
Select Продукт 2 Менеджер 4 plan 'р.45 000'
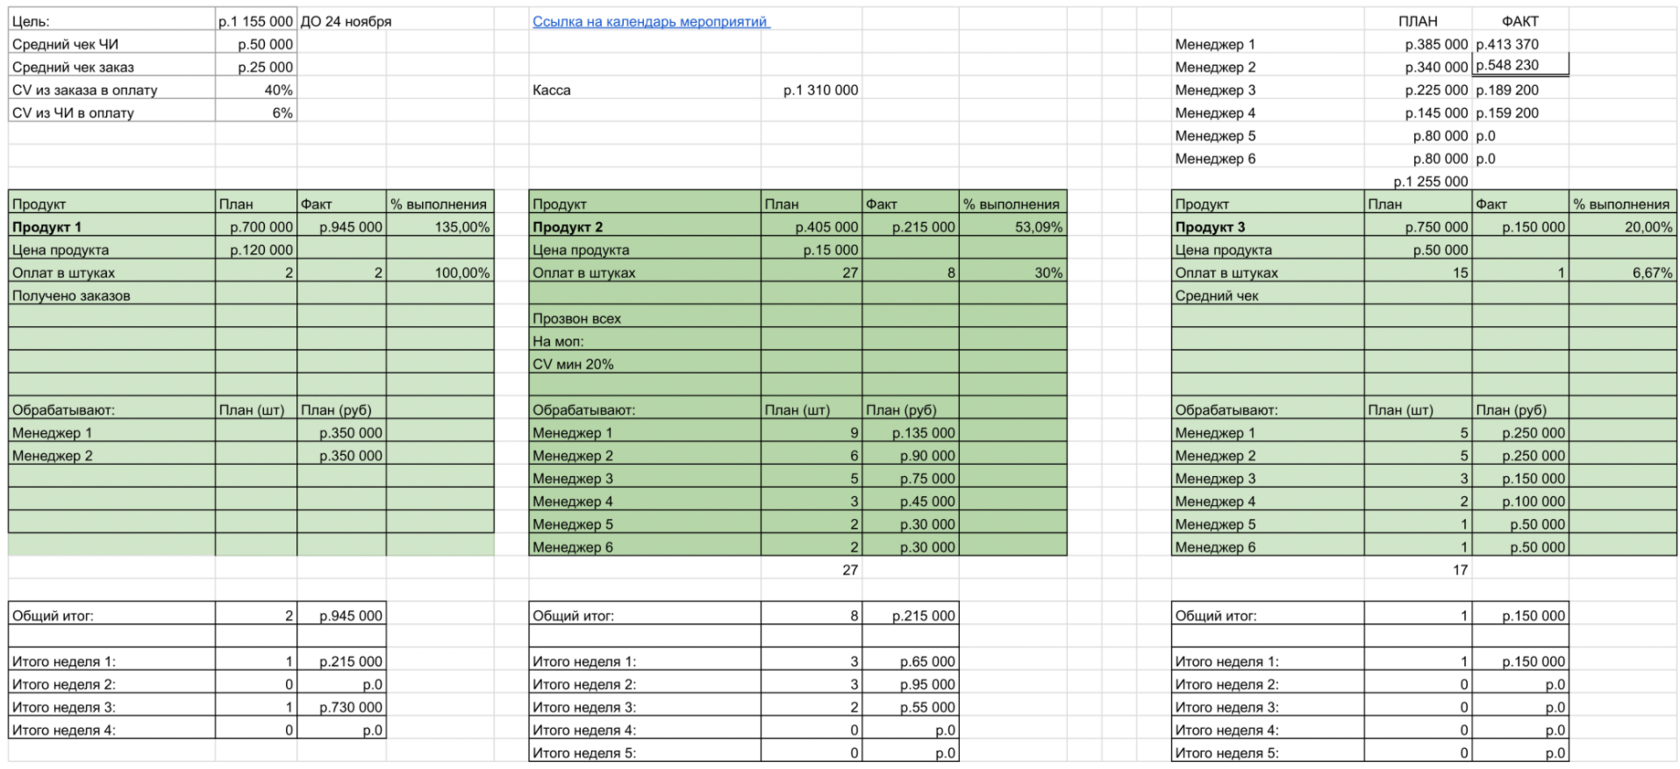(911, 501)
